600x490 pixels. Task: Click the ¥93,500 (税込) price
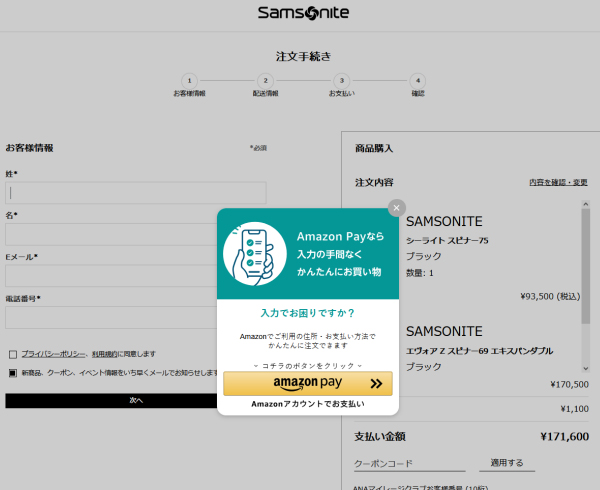(x=550, y=296)
